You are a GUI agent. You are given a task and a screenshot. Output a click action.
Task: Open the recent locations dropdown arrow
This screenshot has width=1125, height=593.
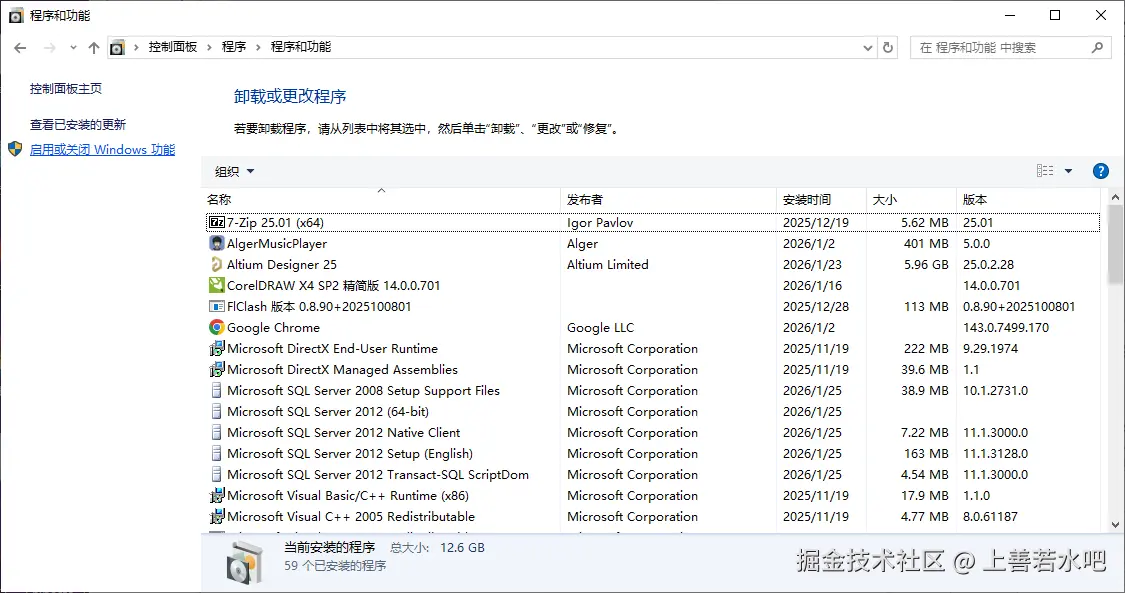point(73,47)
